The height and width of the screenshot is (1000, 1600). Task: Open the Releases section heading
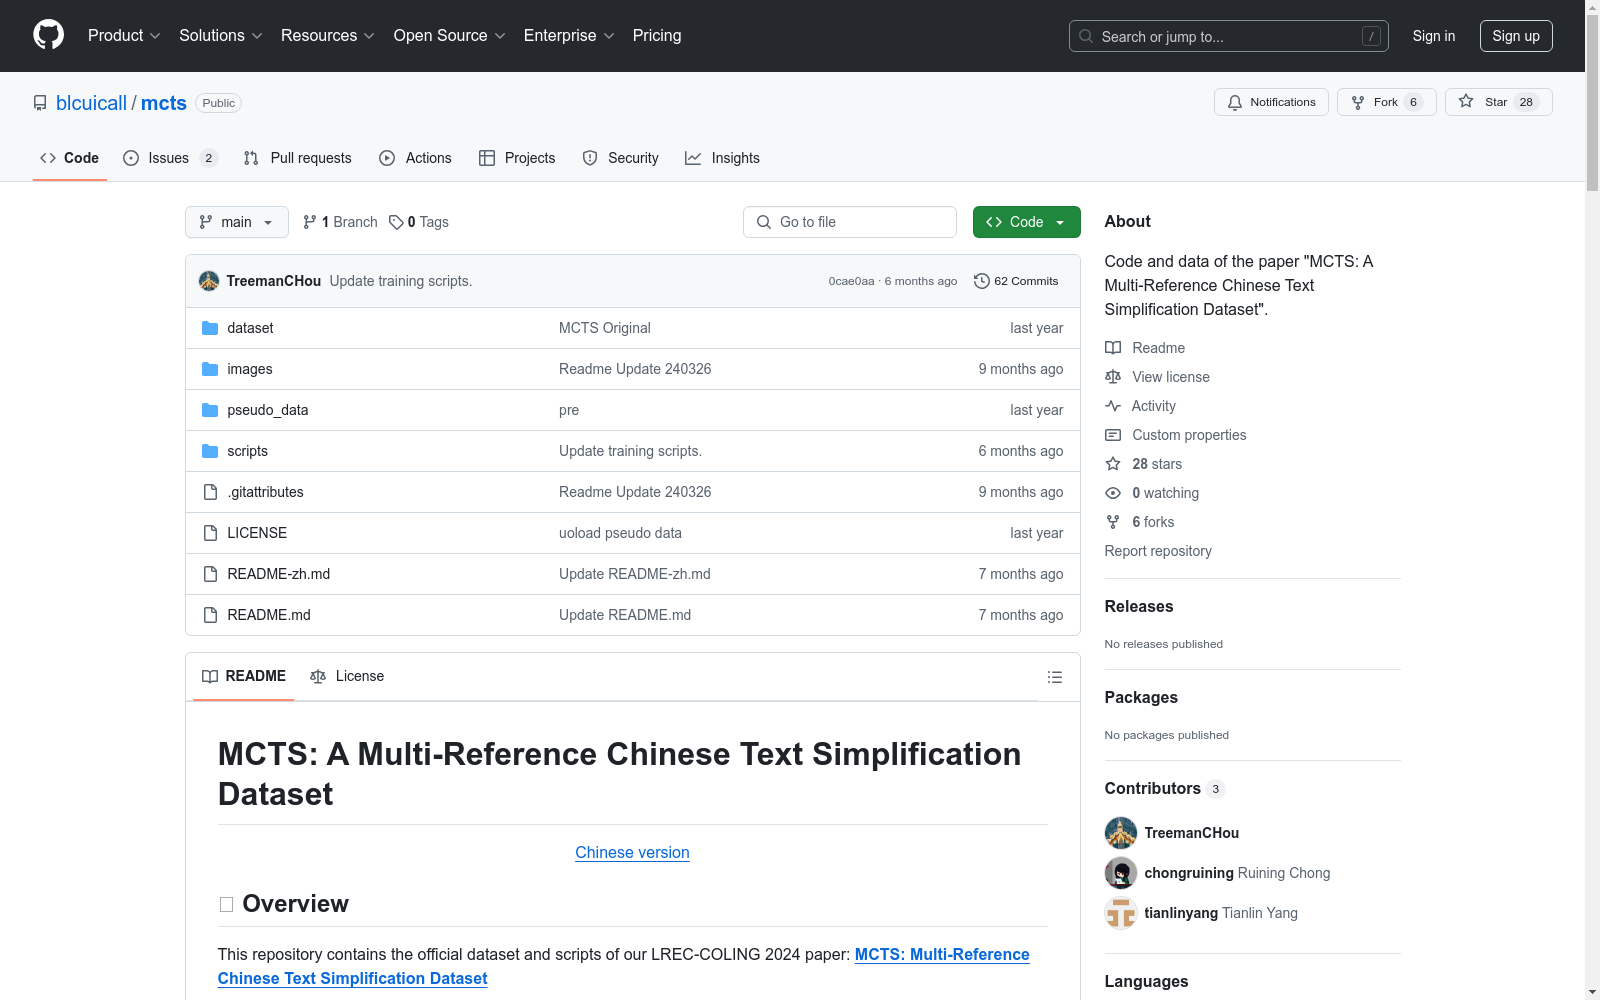(1138, 606)
